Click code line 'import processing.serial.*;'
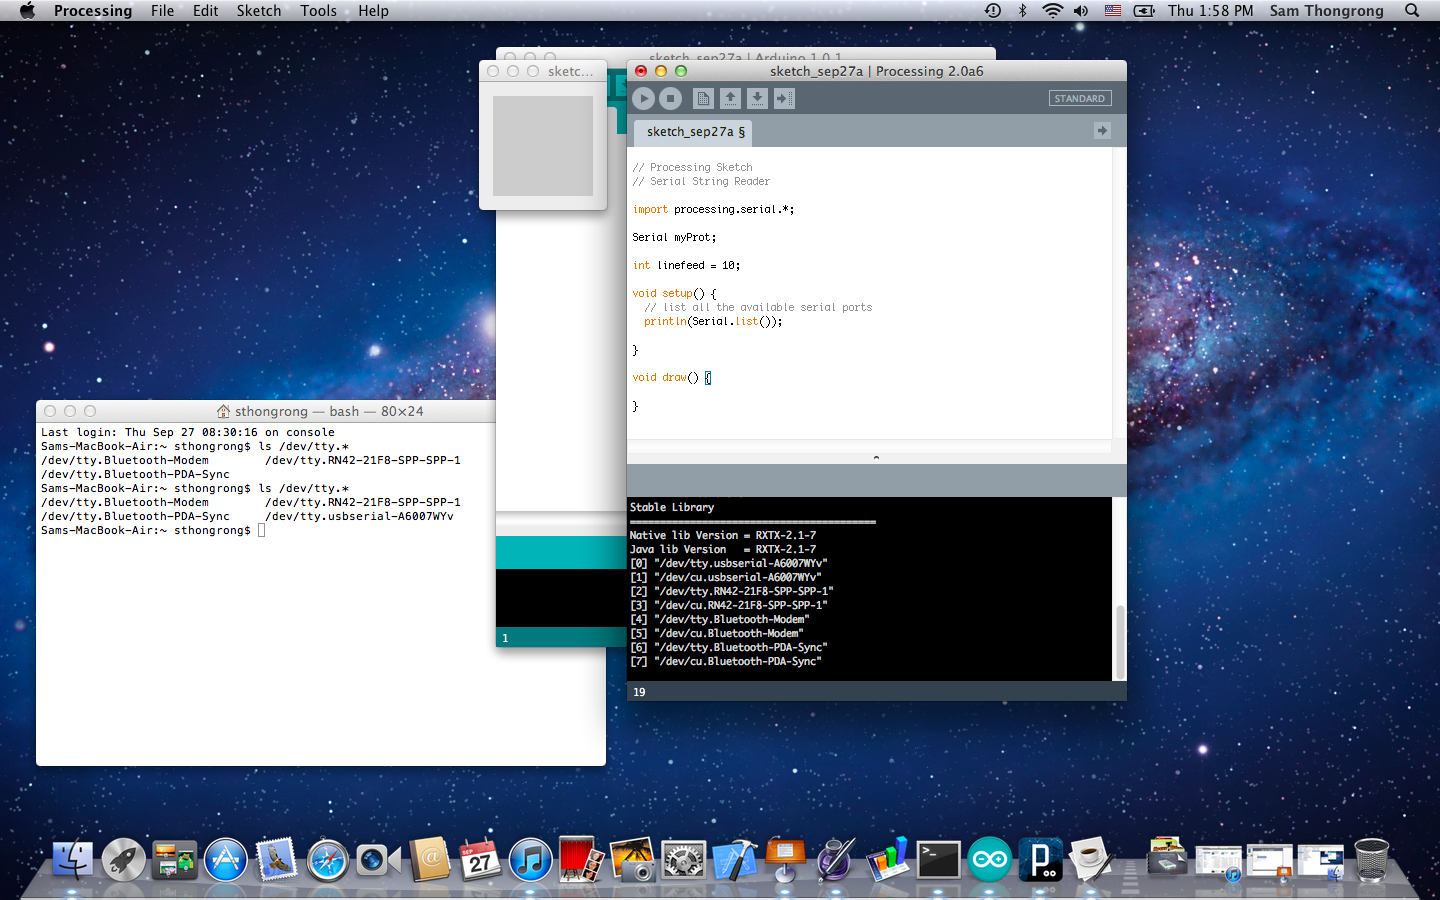The height and width of the screenshot is (900, 1440). pyautogui.click(x=713, y=209)
